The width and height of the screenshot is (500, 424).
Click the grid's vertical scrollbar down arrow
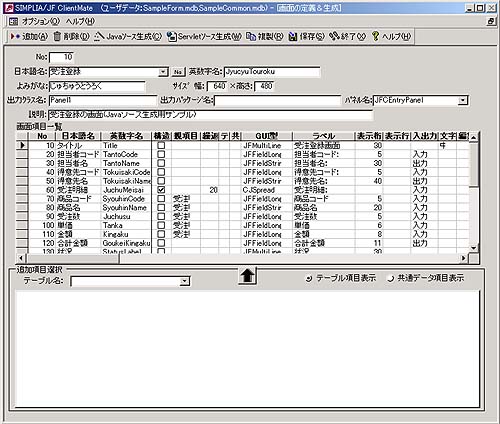[x=474, y=248]
